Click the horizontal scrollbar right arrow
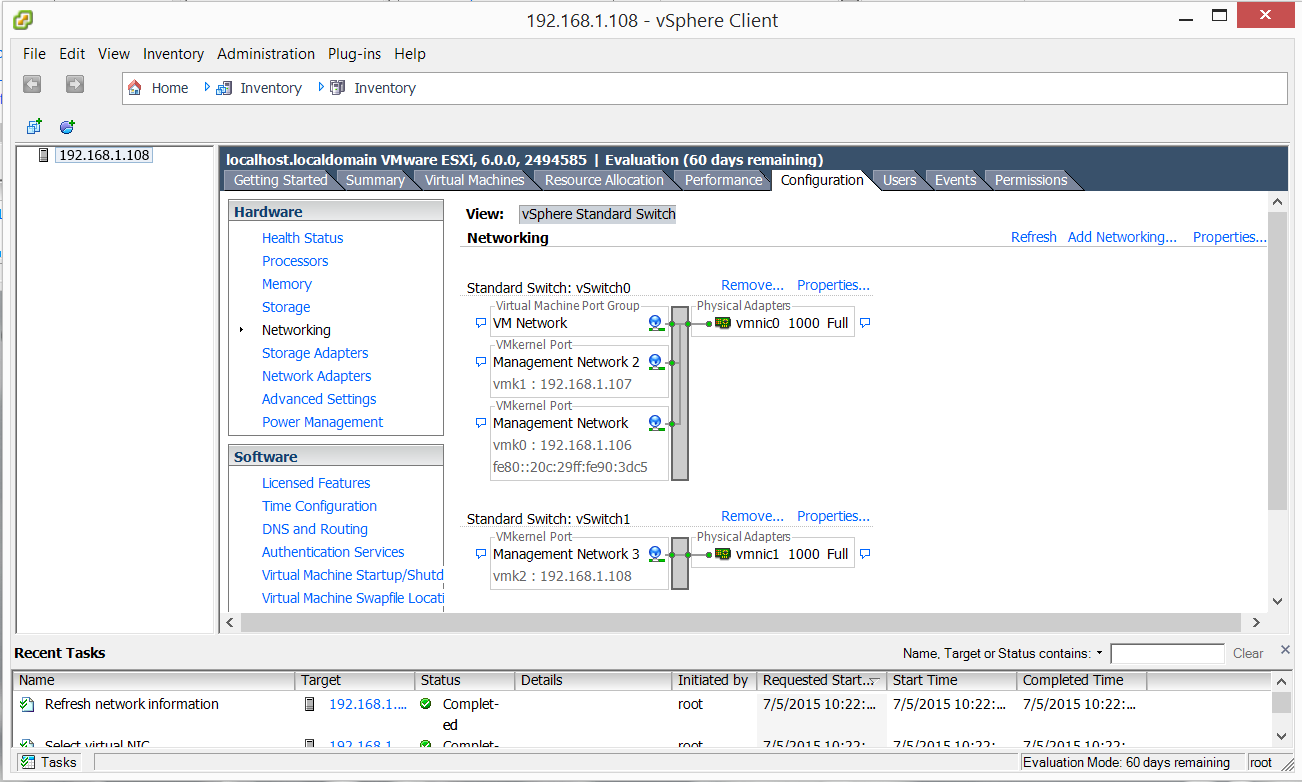The image size is (1302, 782). [1257, 622]
